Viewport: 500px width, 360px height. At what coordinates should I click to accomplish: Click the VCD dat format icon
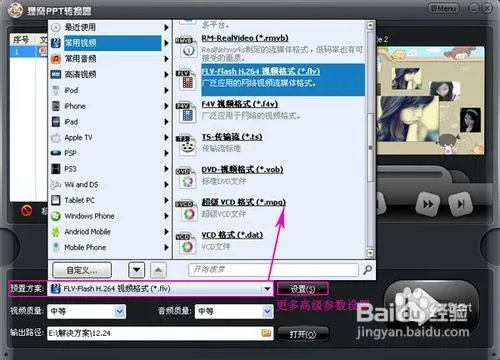(x=186, y=243)
